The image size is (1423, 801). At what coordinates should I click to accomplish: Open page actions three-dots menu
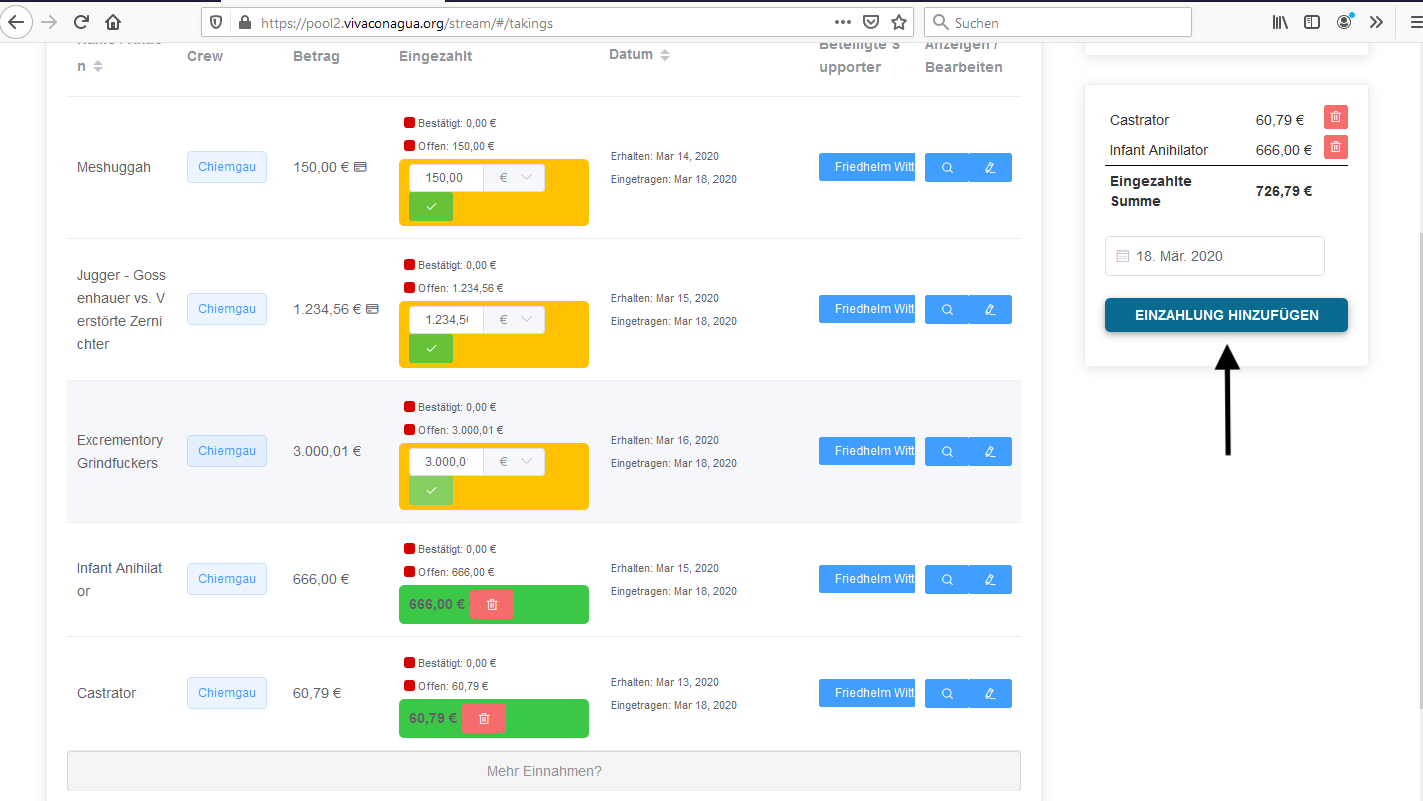click(x=842, y=22)
